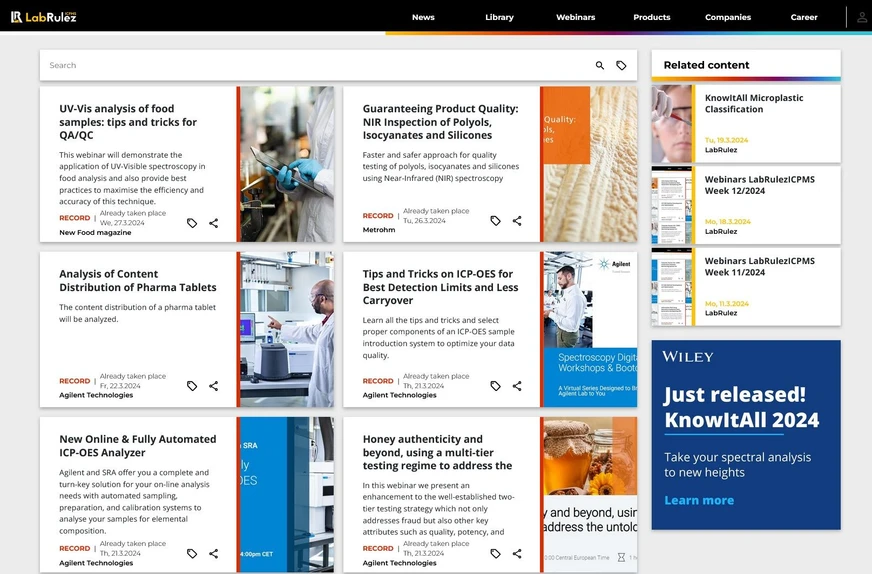Open the Products menu item
Screen dimensions: 872x574
652,17
